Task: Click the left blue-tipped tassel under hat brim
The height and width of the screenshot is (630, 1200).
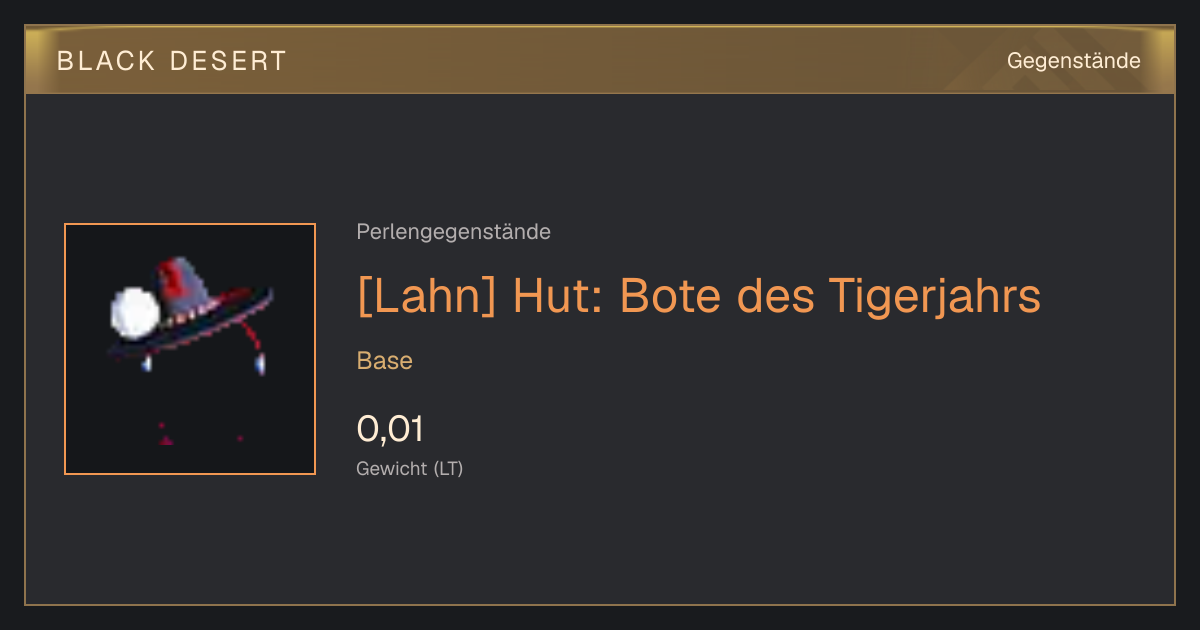Action: pyautogui.click(x=147, y=362)
